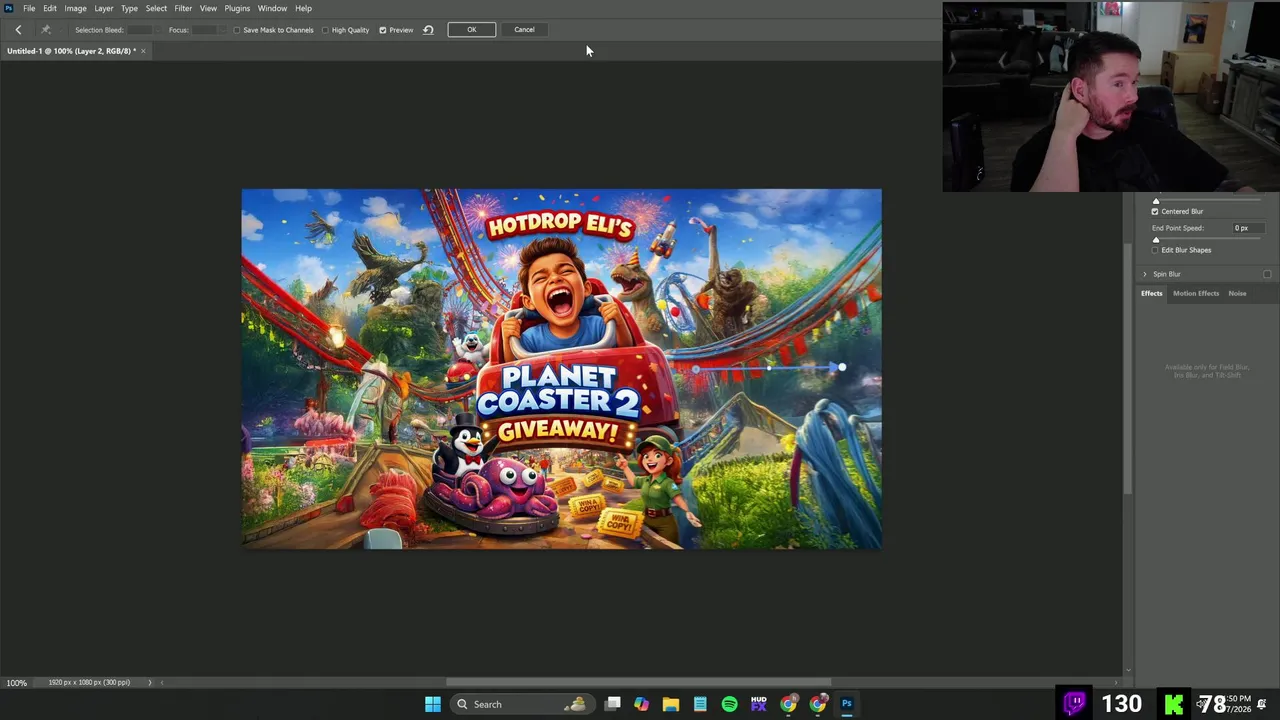Open the Layer menu
This screenshot has width=1280, height=720.
(x=104, y=8)
